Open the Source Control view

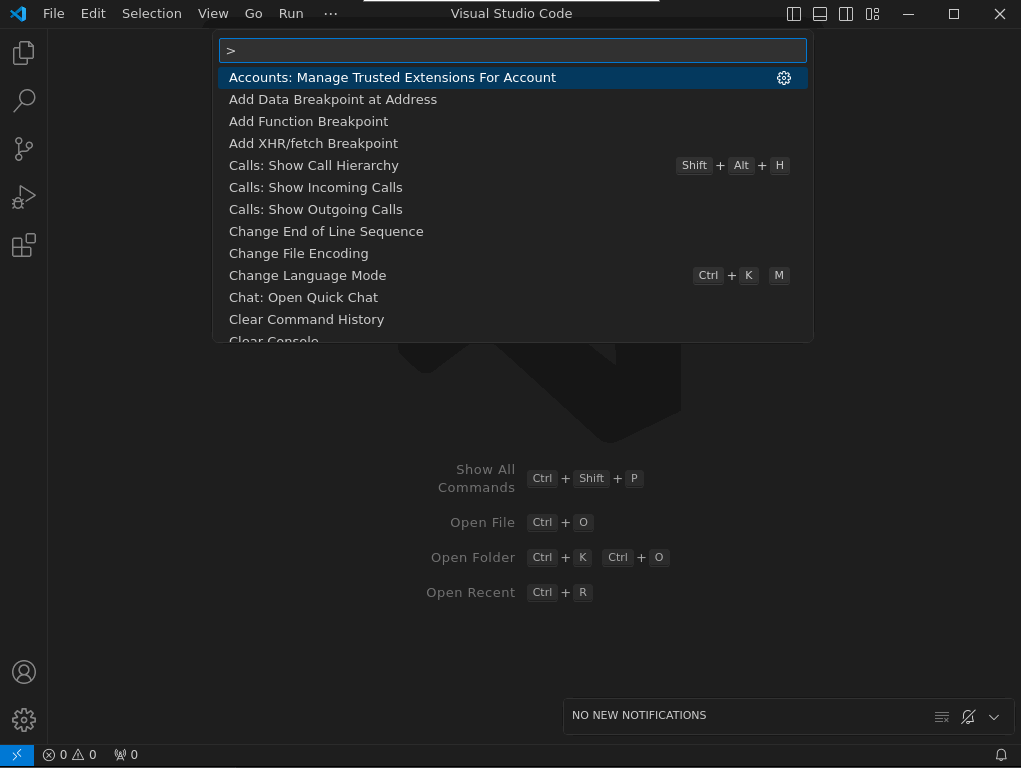(x=24, y=149)
